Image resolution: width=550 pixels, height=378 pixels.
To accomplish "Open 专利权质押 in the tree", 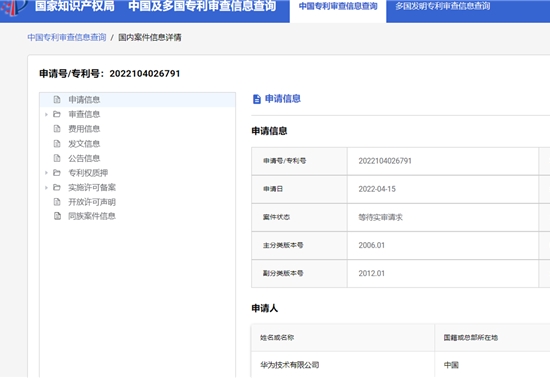I will pyautogui.click(x=88, y=173).
